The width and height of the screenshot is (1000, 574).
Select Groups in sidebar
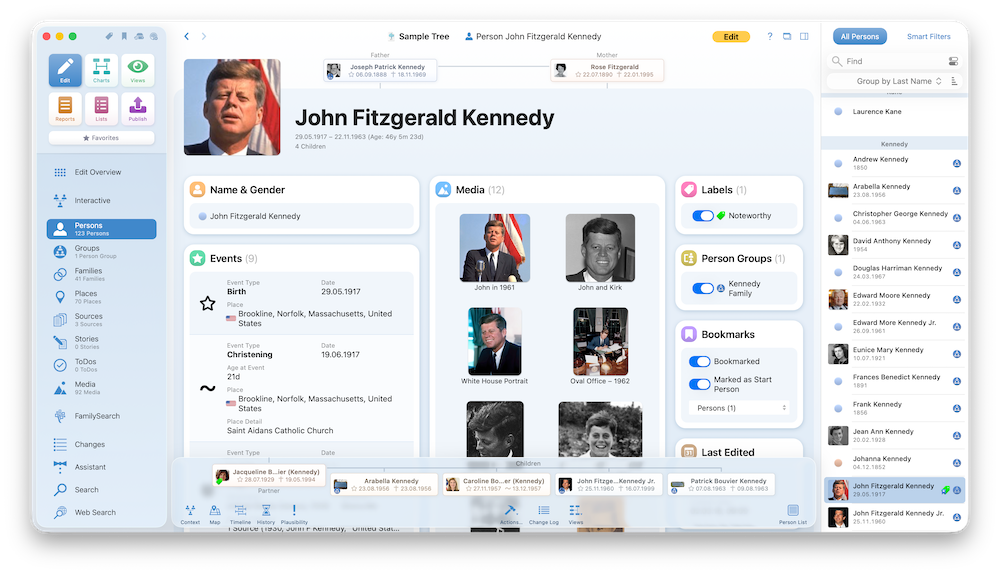[101, 251]
